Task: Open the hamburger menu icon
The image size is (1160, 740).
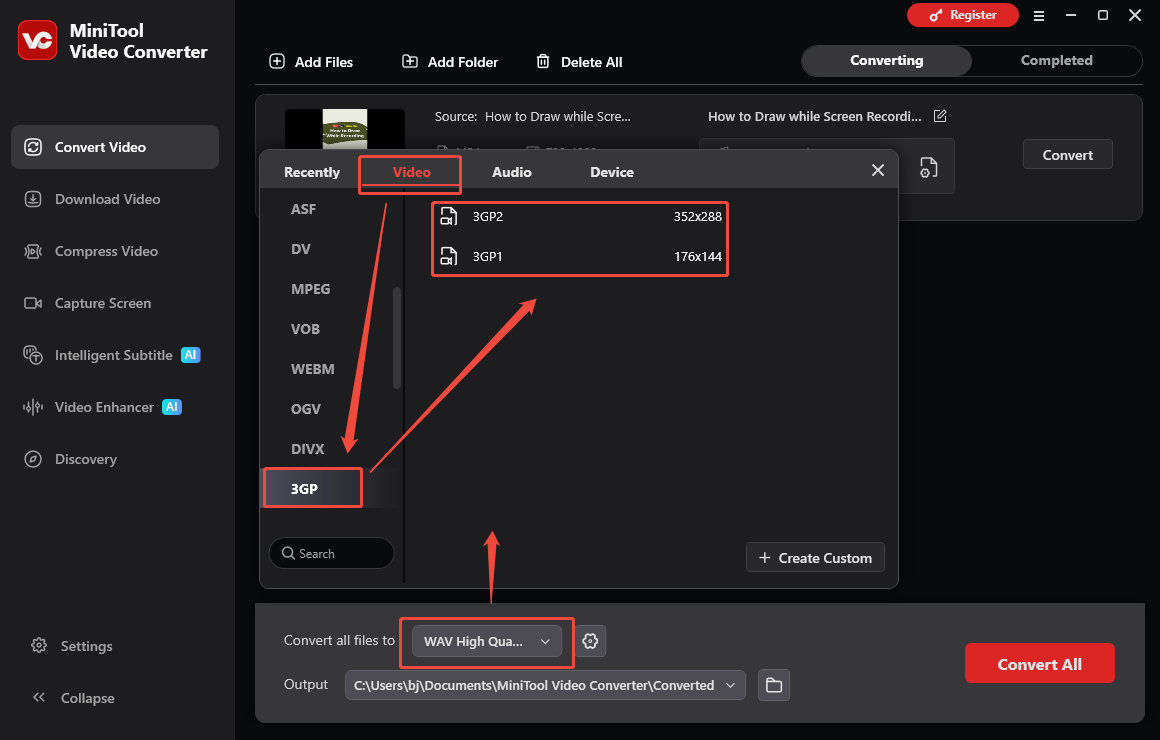Action: [x=1039, y=16]
